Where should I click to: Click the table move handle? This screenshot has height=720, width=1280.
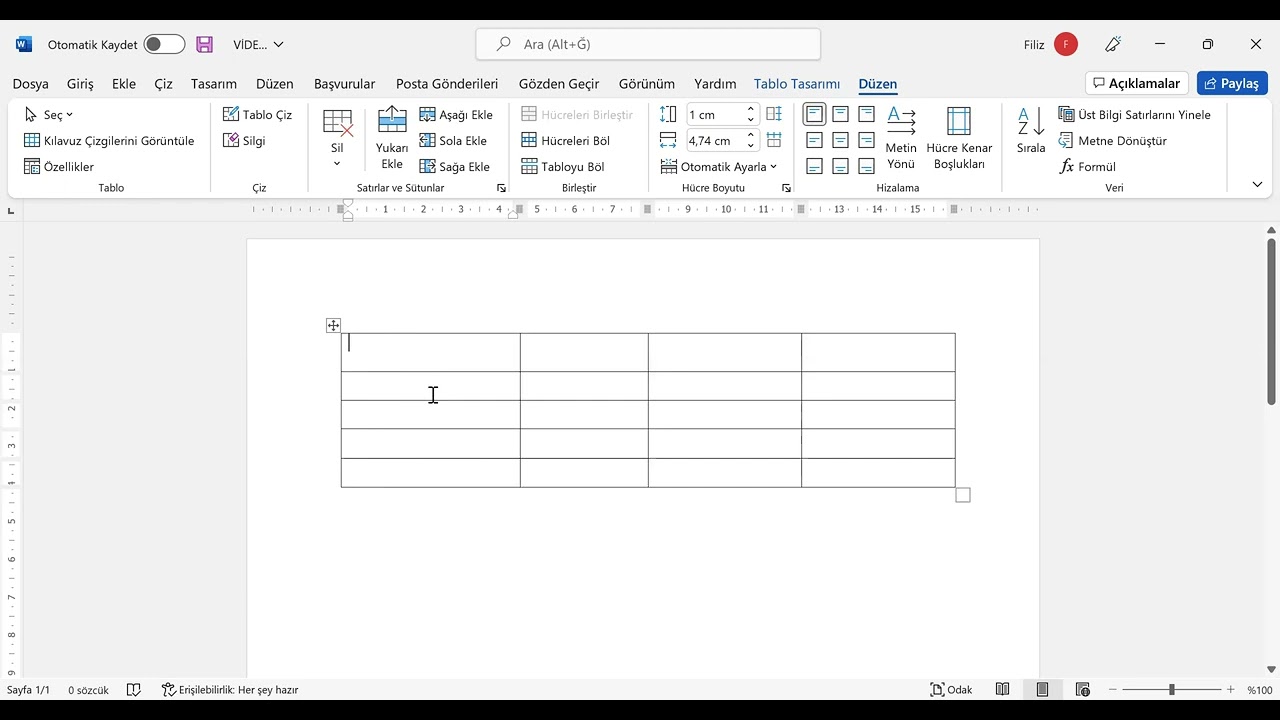333,325
